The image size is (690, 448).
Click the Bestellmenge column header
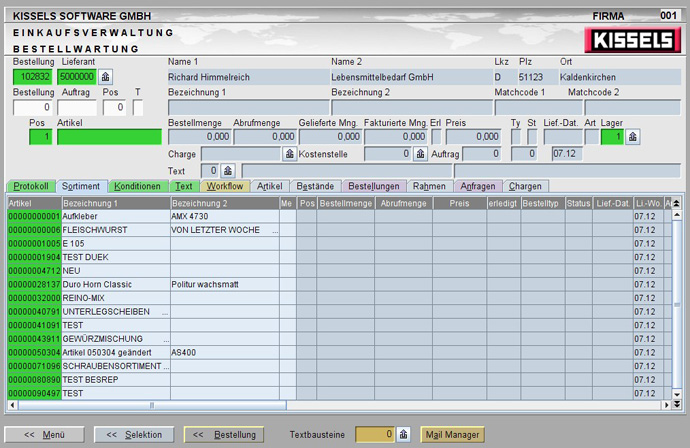point(346,203)
